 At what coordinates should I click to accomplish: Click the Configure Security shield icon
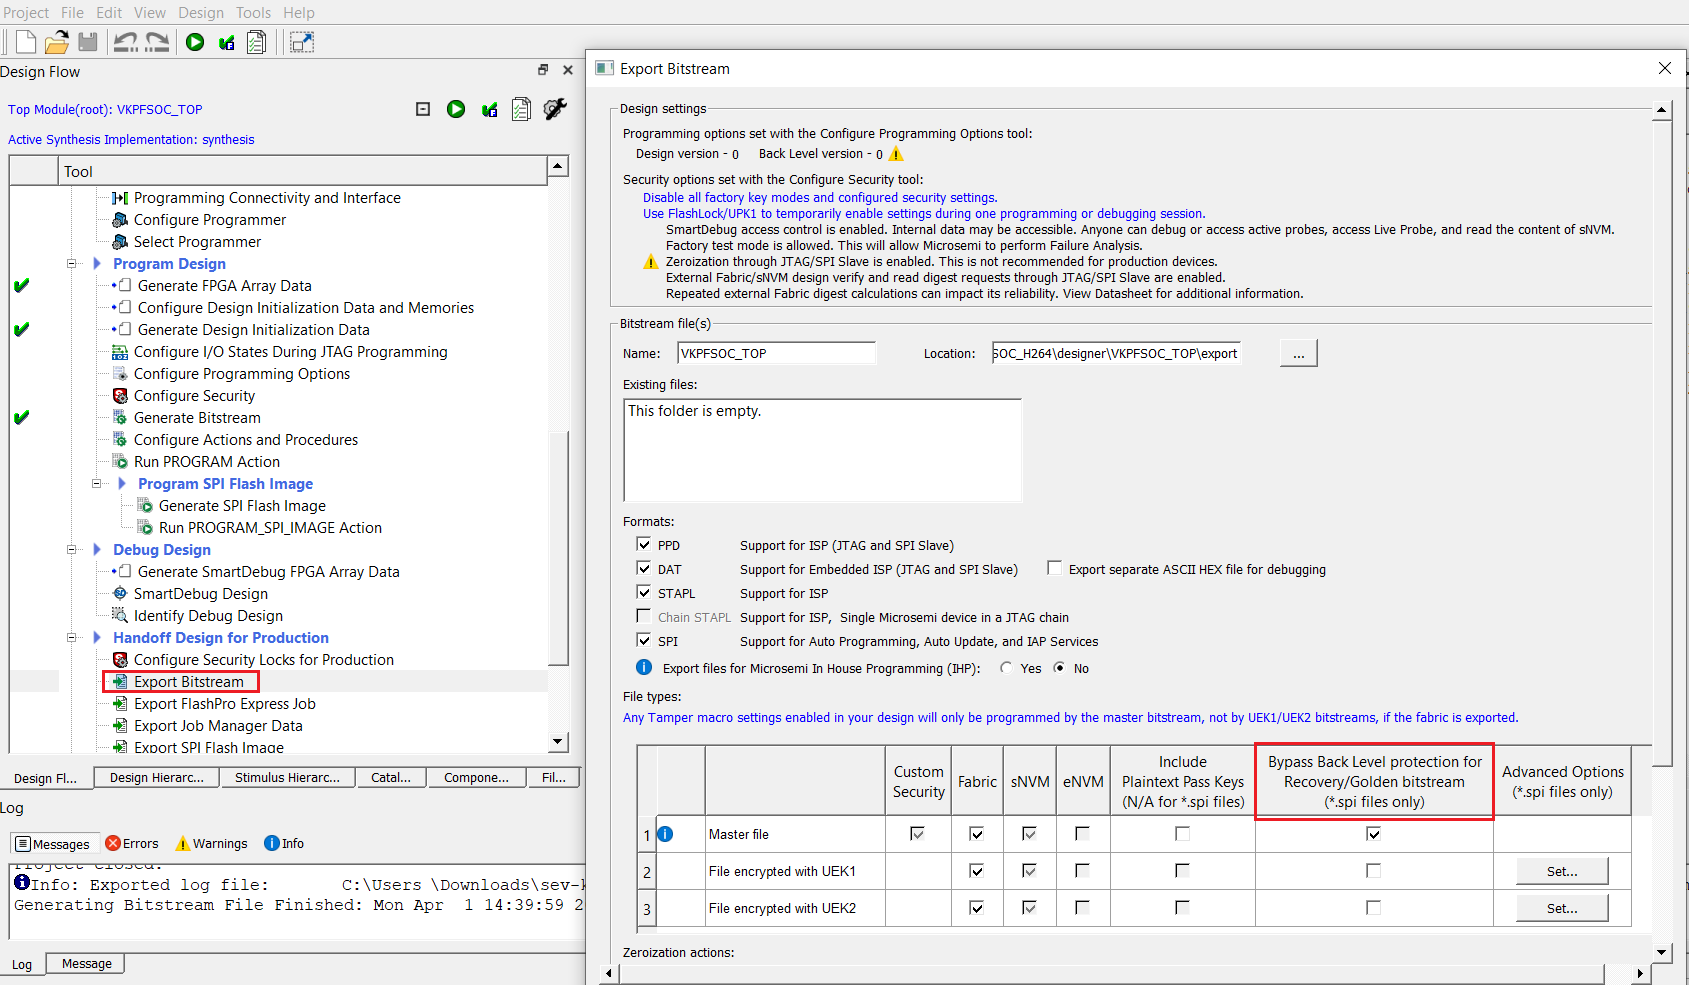120,396
